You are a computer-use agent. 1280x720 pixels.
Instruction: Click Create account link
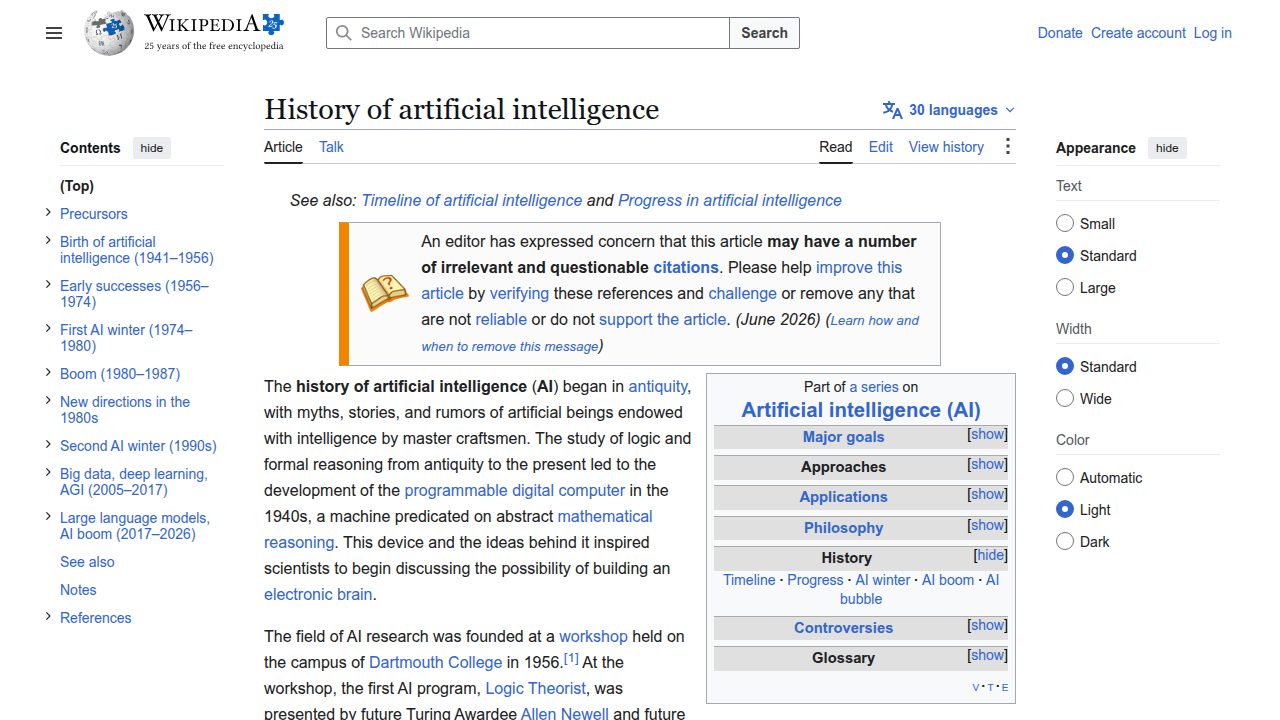click(x=1138, y=33)
